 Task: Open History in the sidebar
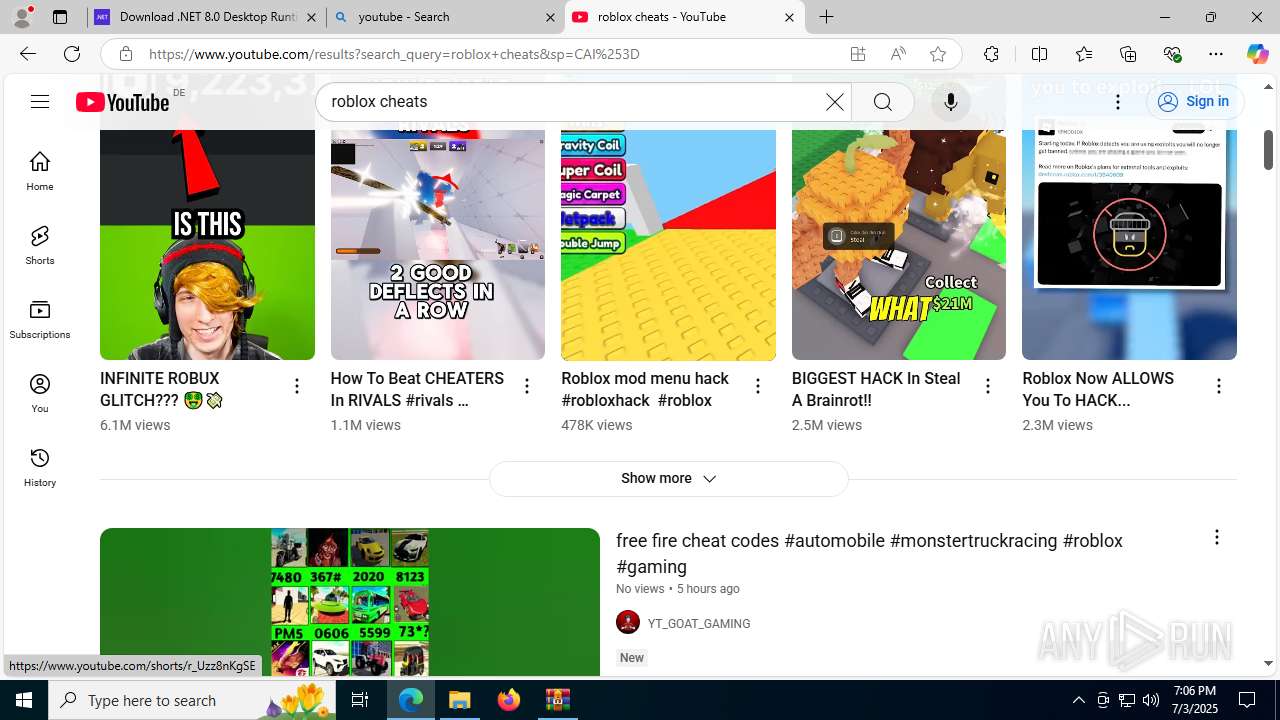pyautogui.click(x=40, y=467)
